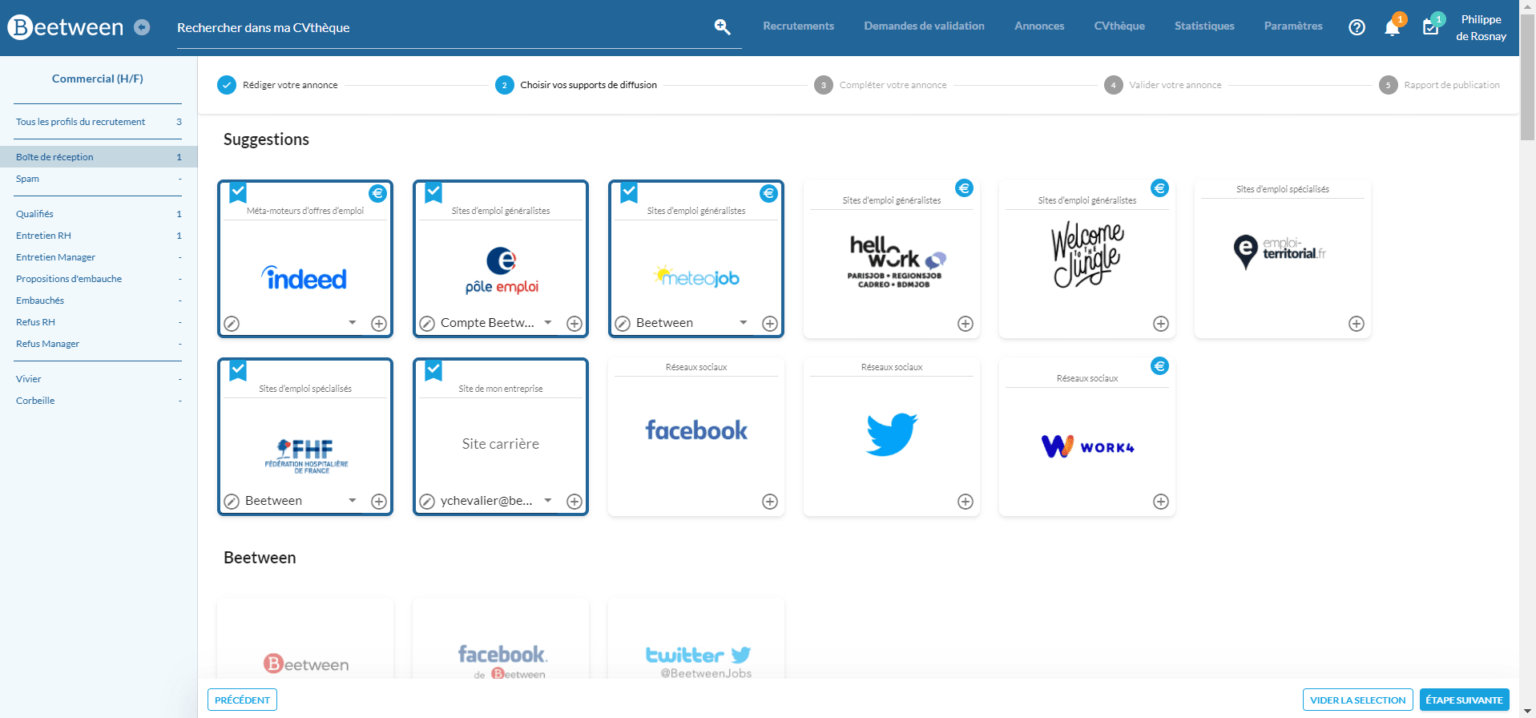The width and height of the screenshot is (1536, 718).
Task: Click the plus icon on Meteojob card
Action: click(770, 323)
